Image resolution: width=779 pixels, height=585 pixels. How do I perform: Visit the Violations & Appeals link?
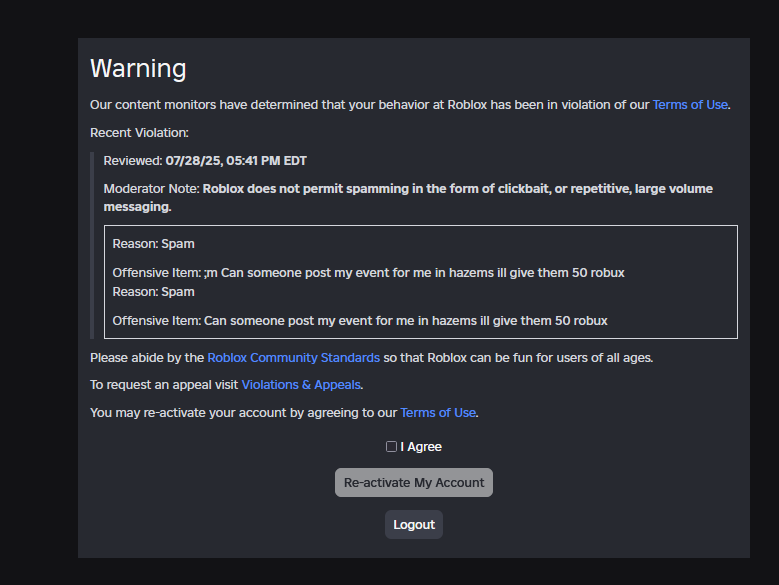(x=301, y=385)
